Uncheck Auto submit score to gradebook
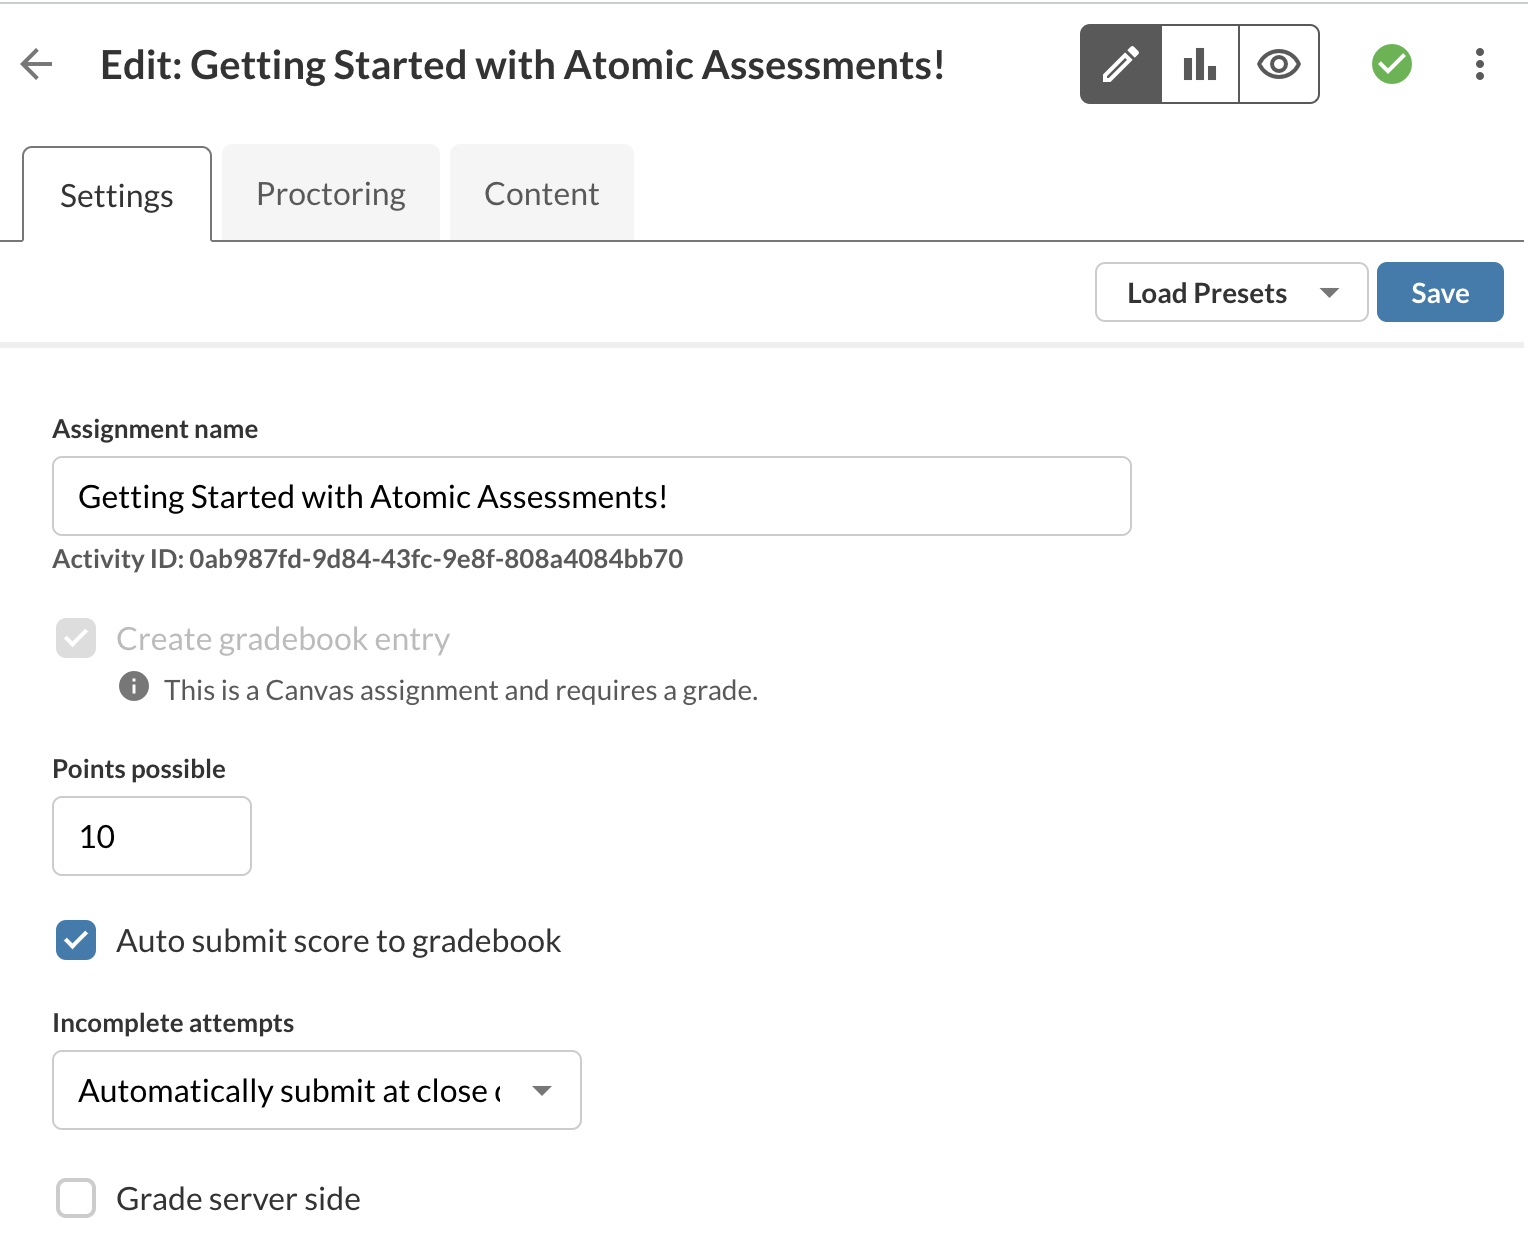The height and width of the screenshot is (1244, 1528). (x=75, y=940)
